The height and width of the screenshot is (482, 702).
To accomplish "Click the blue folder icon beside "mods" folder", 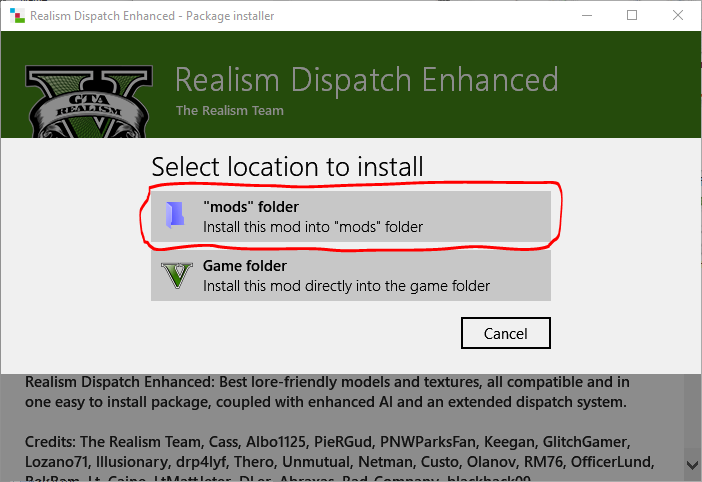I will 175,215.
